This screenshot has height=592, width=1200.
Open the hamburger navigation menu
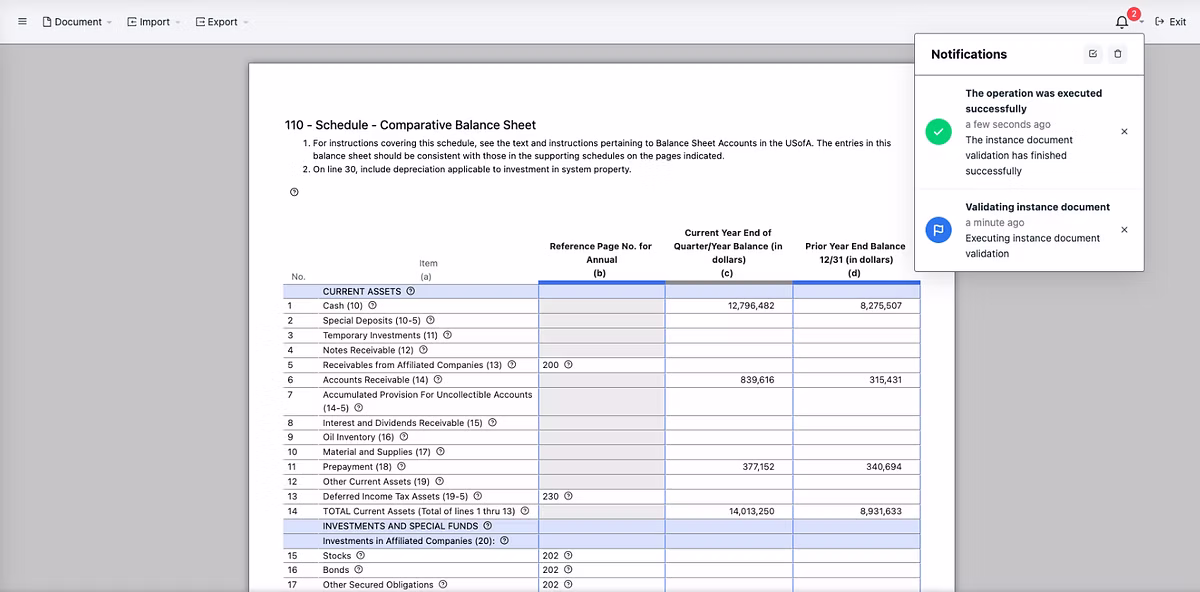[x=22, y=21]
